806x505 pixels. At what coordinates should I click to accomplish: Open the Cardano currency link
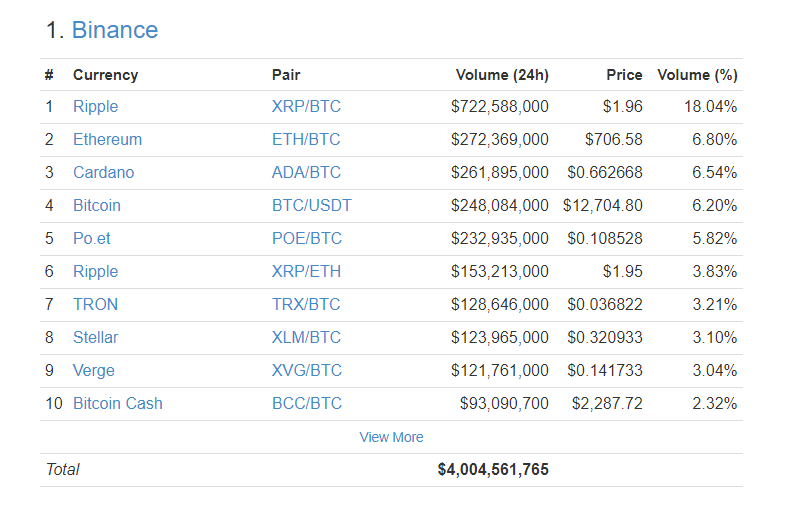[103, 172]
